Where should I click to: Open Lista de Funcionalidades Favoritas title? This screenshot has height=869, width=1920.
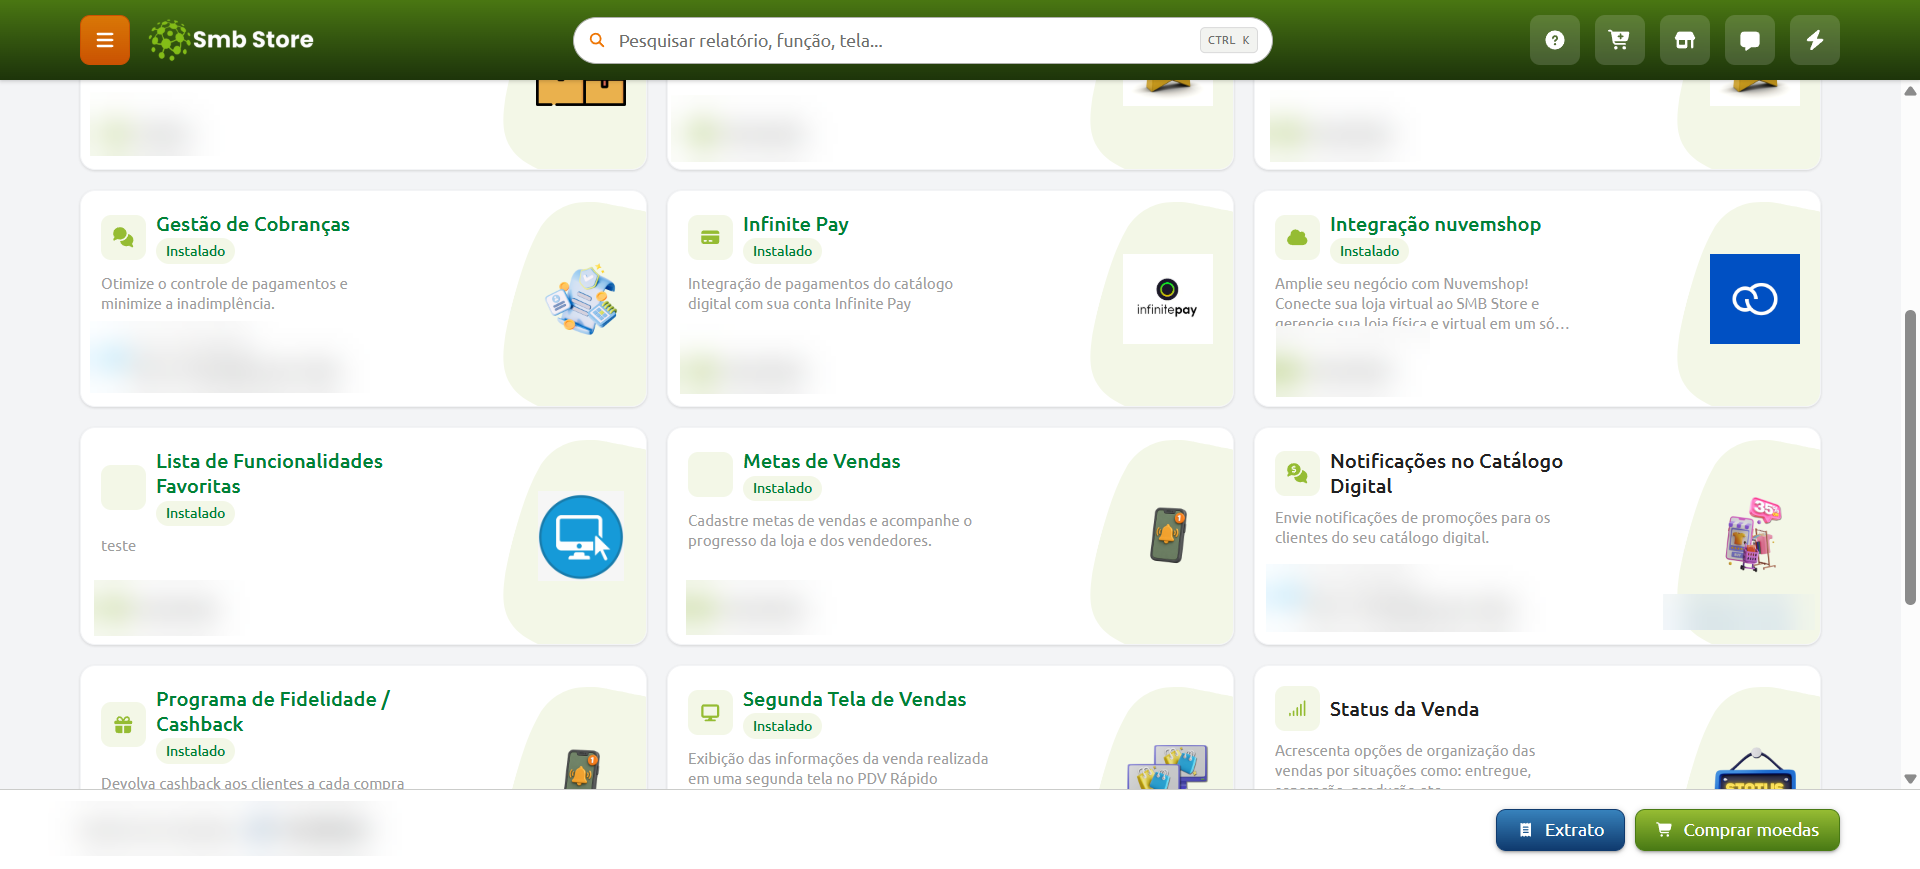269,474
